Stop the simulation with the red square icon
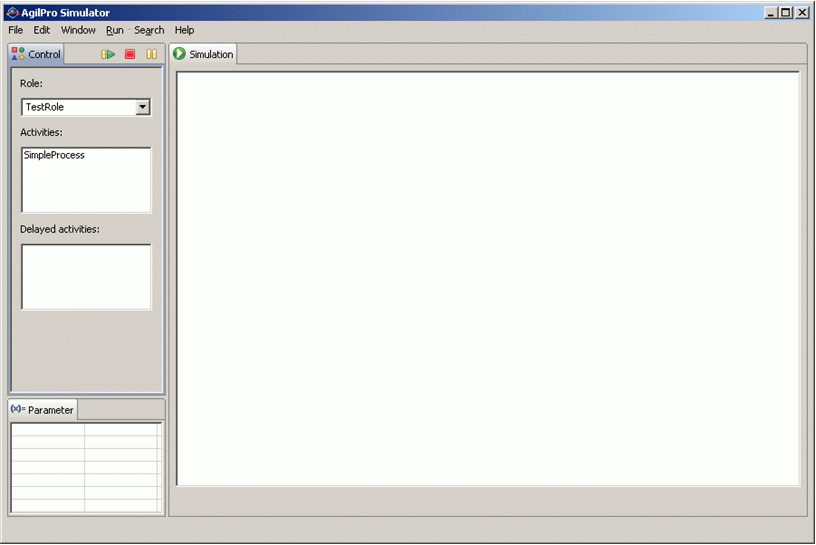816x545 pixels. [x=130, y=54]
